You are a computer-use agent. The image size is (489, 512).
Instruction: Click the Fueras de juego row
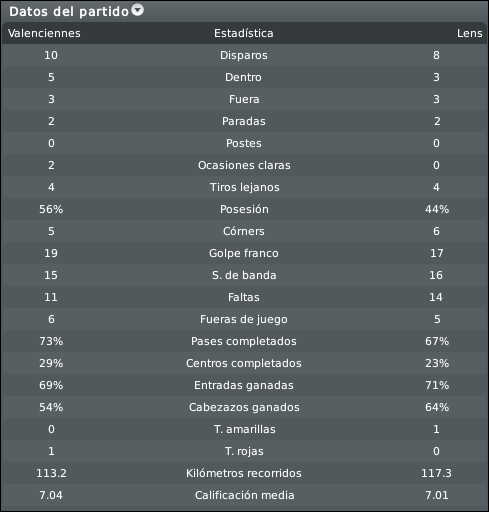pyautogui.click(x=244, y=319)
